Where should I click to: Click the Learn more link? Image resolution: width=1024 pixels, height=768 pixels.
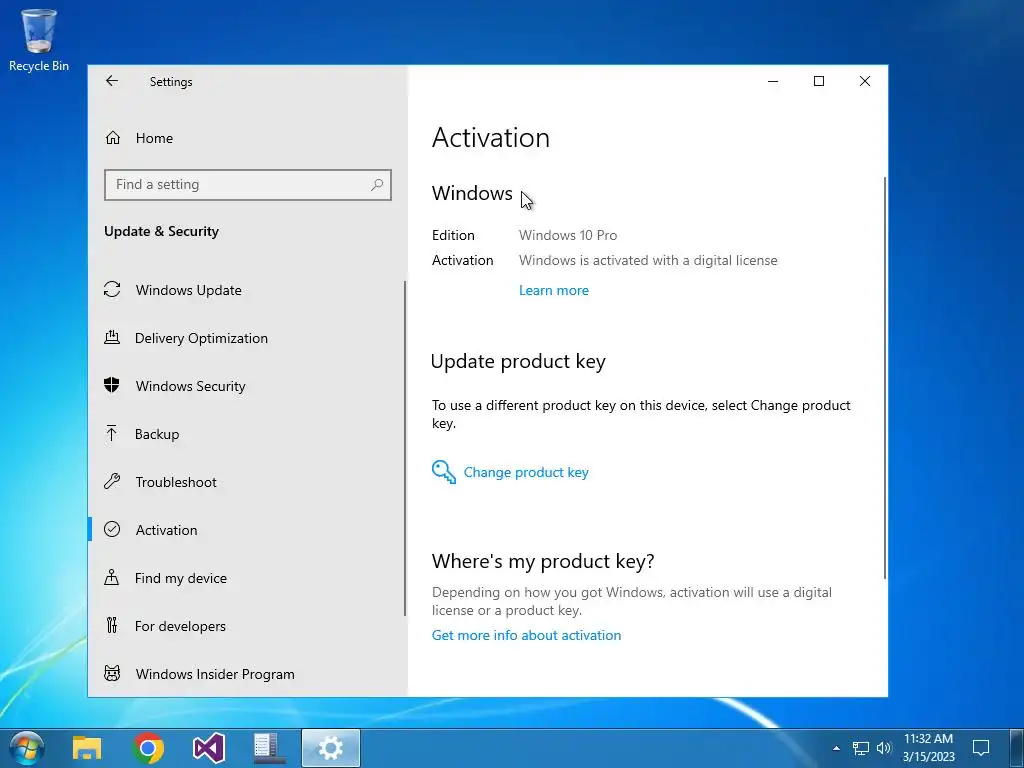[554, 290]
